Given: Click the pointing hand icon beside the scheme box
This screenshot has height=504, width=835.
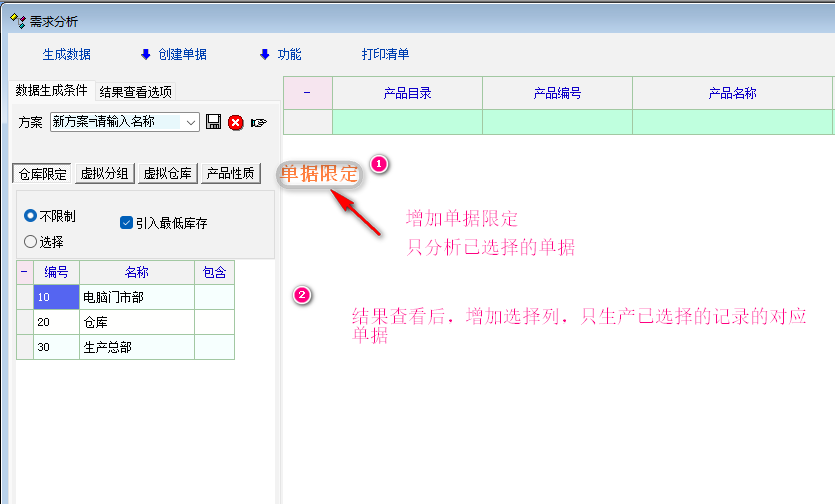Looking at the screenshot, I should point(259,122).
